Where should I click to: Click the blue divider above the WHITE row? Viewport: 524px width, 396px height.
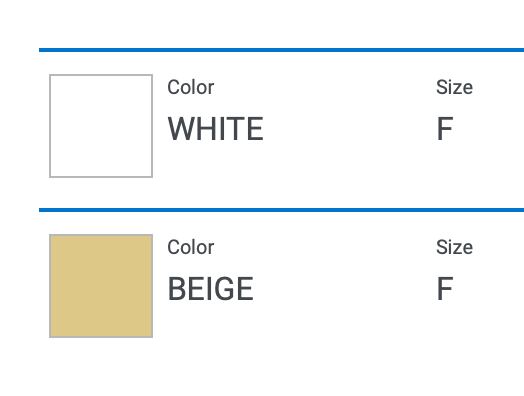tap(281, 50)
